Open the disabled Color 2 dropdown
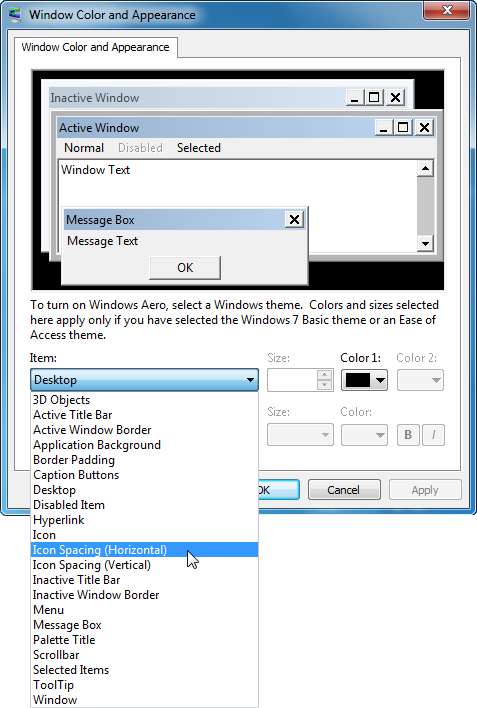This screenshot has width=477, height=708. click(x=420, y=380)
